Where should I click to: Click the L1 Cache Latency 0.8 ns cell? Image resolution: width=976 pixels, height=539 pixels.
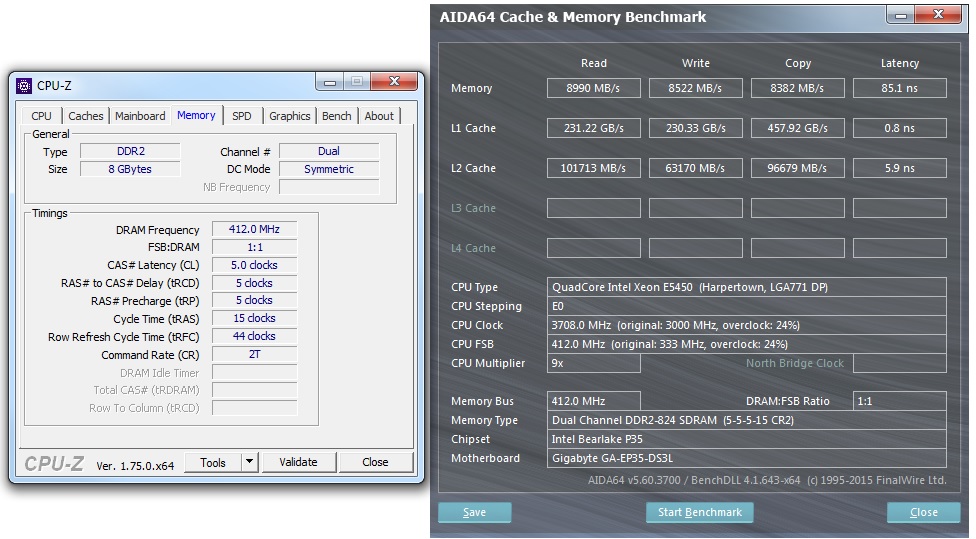pyautogui.click(x=900, y=128)
